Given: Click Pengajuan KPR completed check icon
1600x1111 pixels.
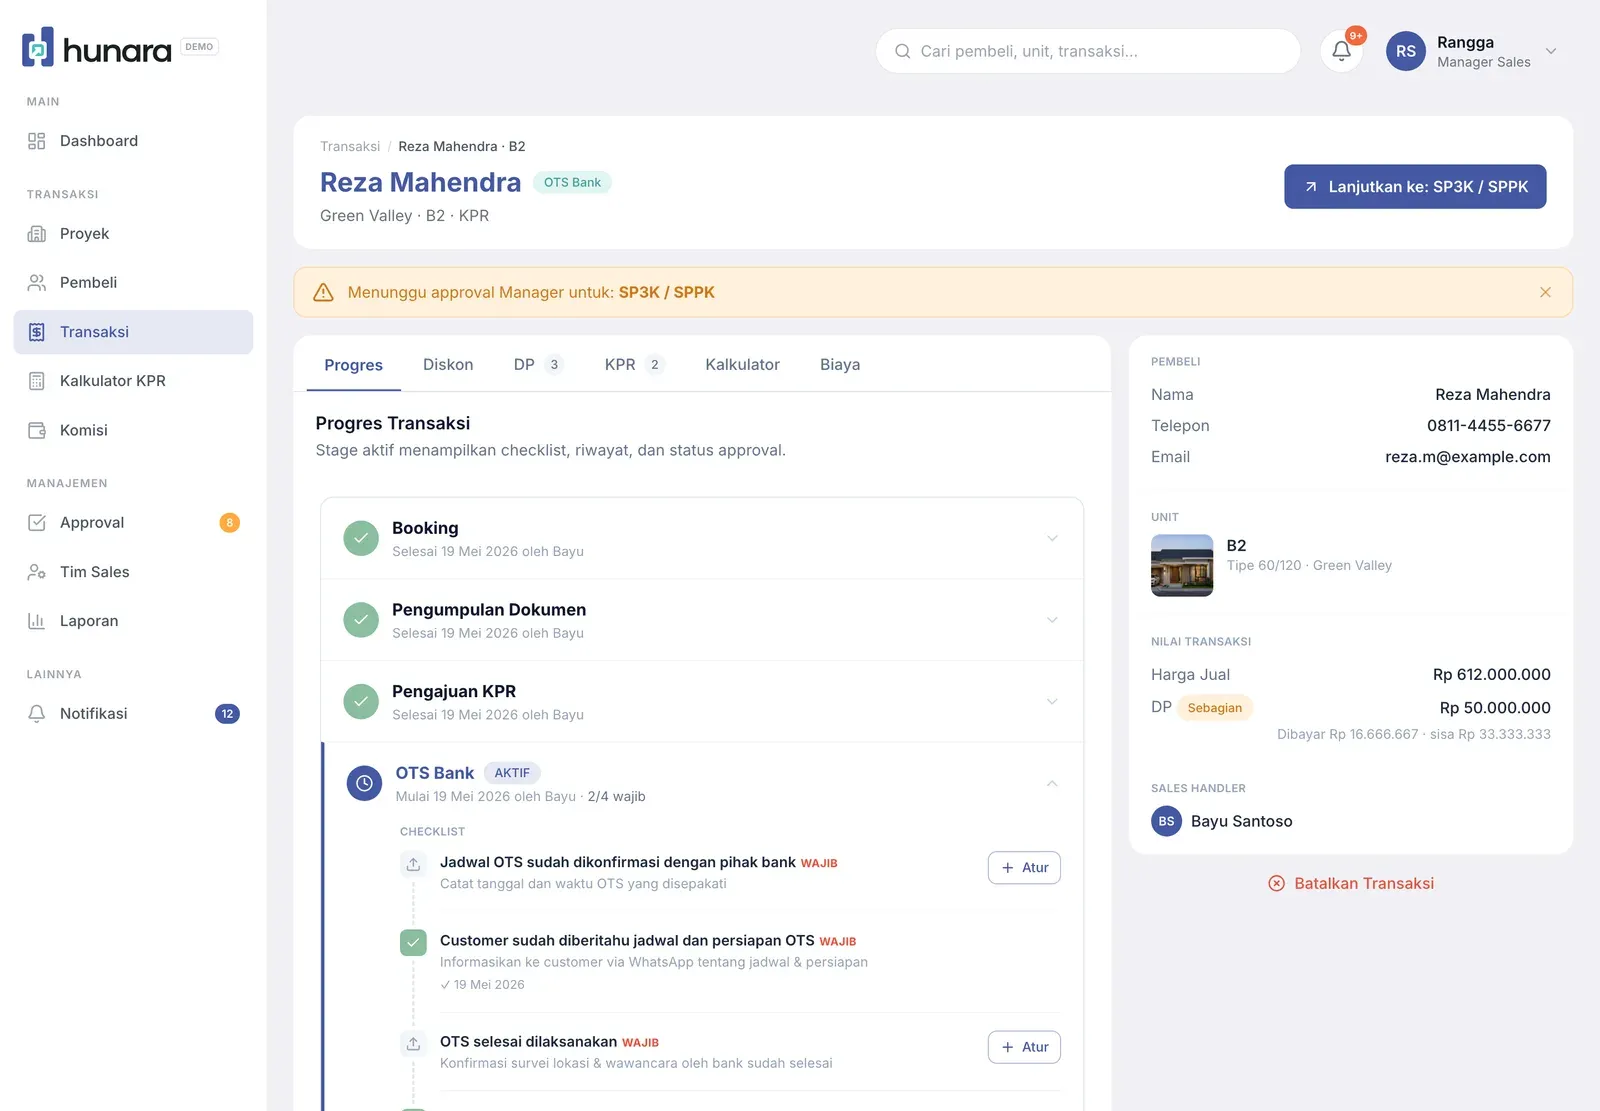Looking at the screenshot, I should point(361,702).
